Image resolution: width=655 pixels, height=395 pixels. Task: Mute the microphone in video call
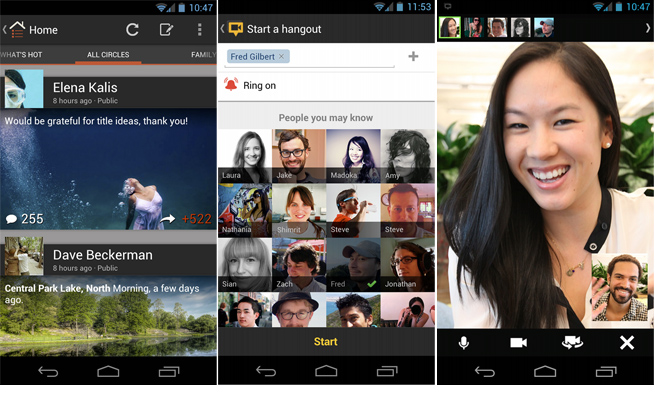point(464,343)
